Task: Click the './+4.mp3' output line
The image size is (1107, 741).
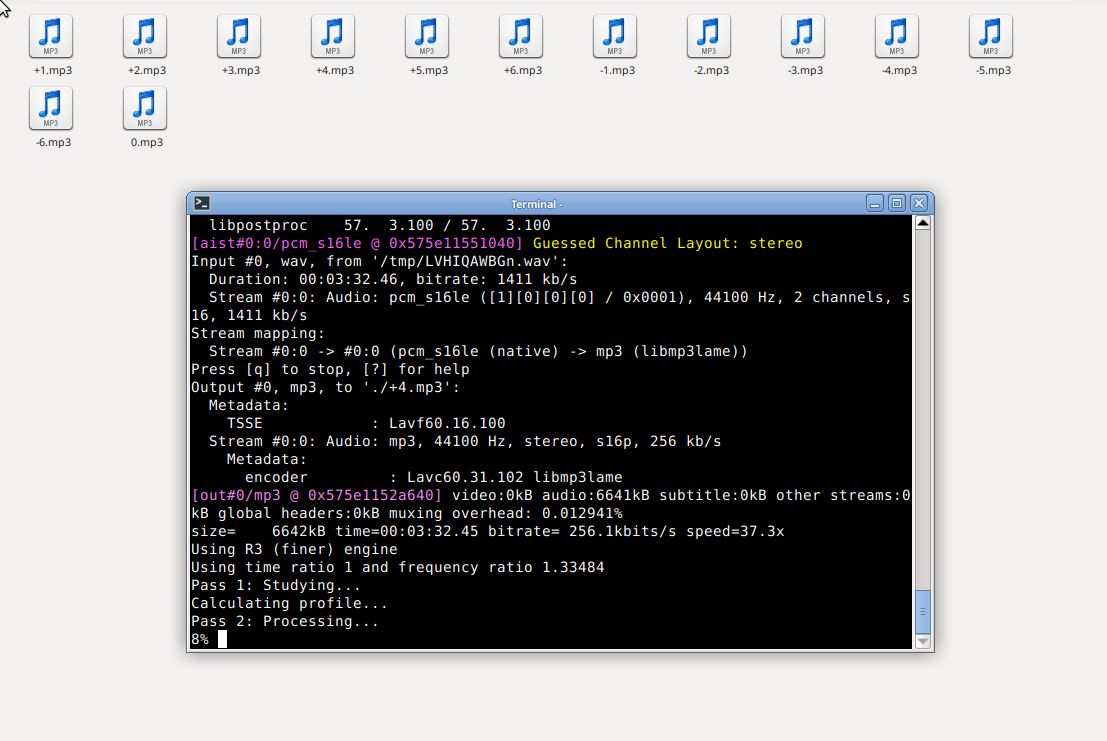Action: click(325, 387)
